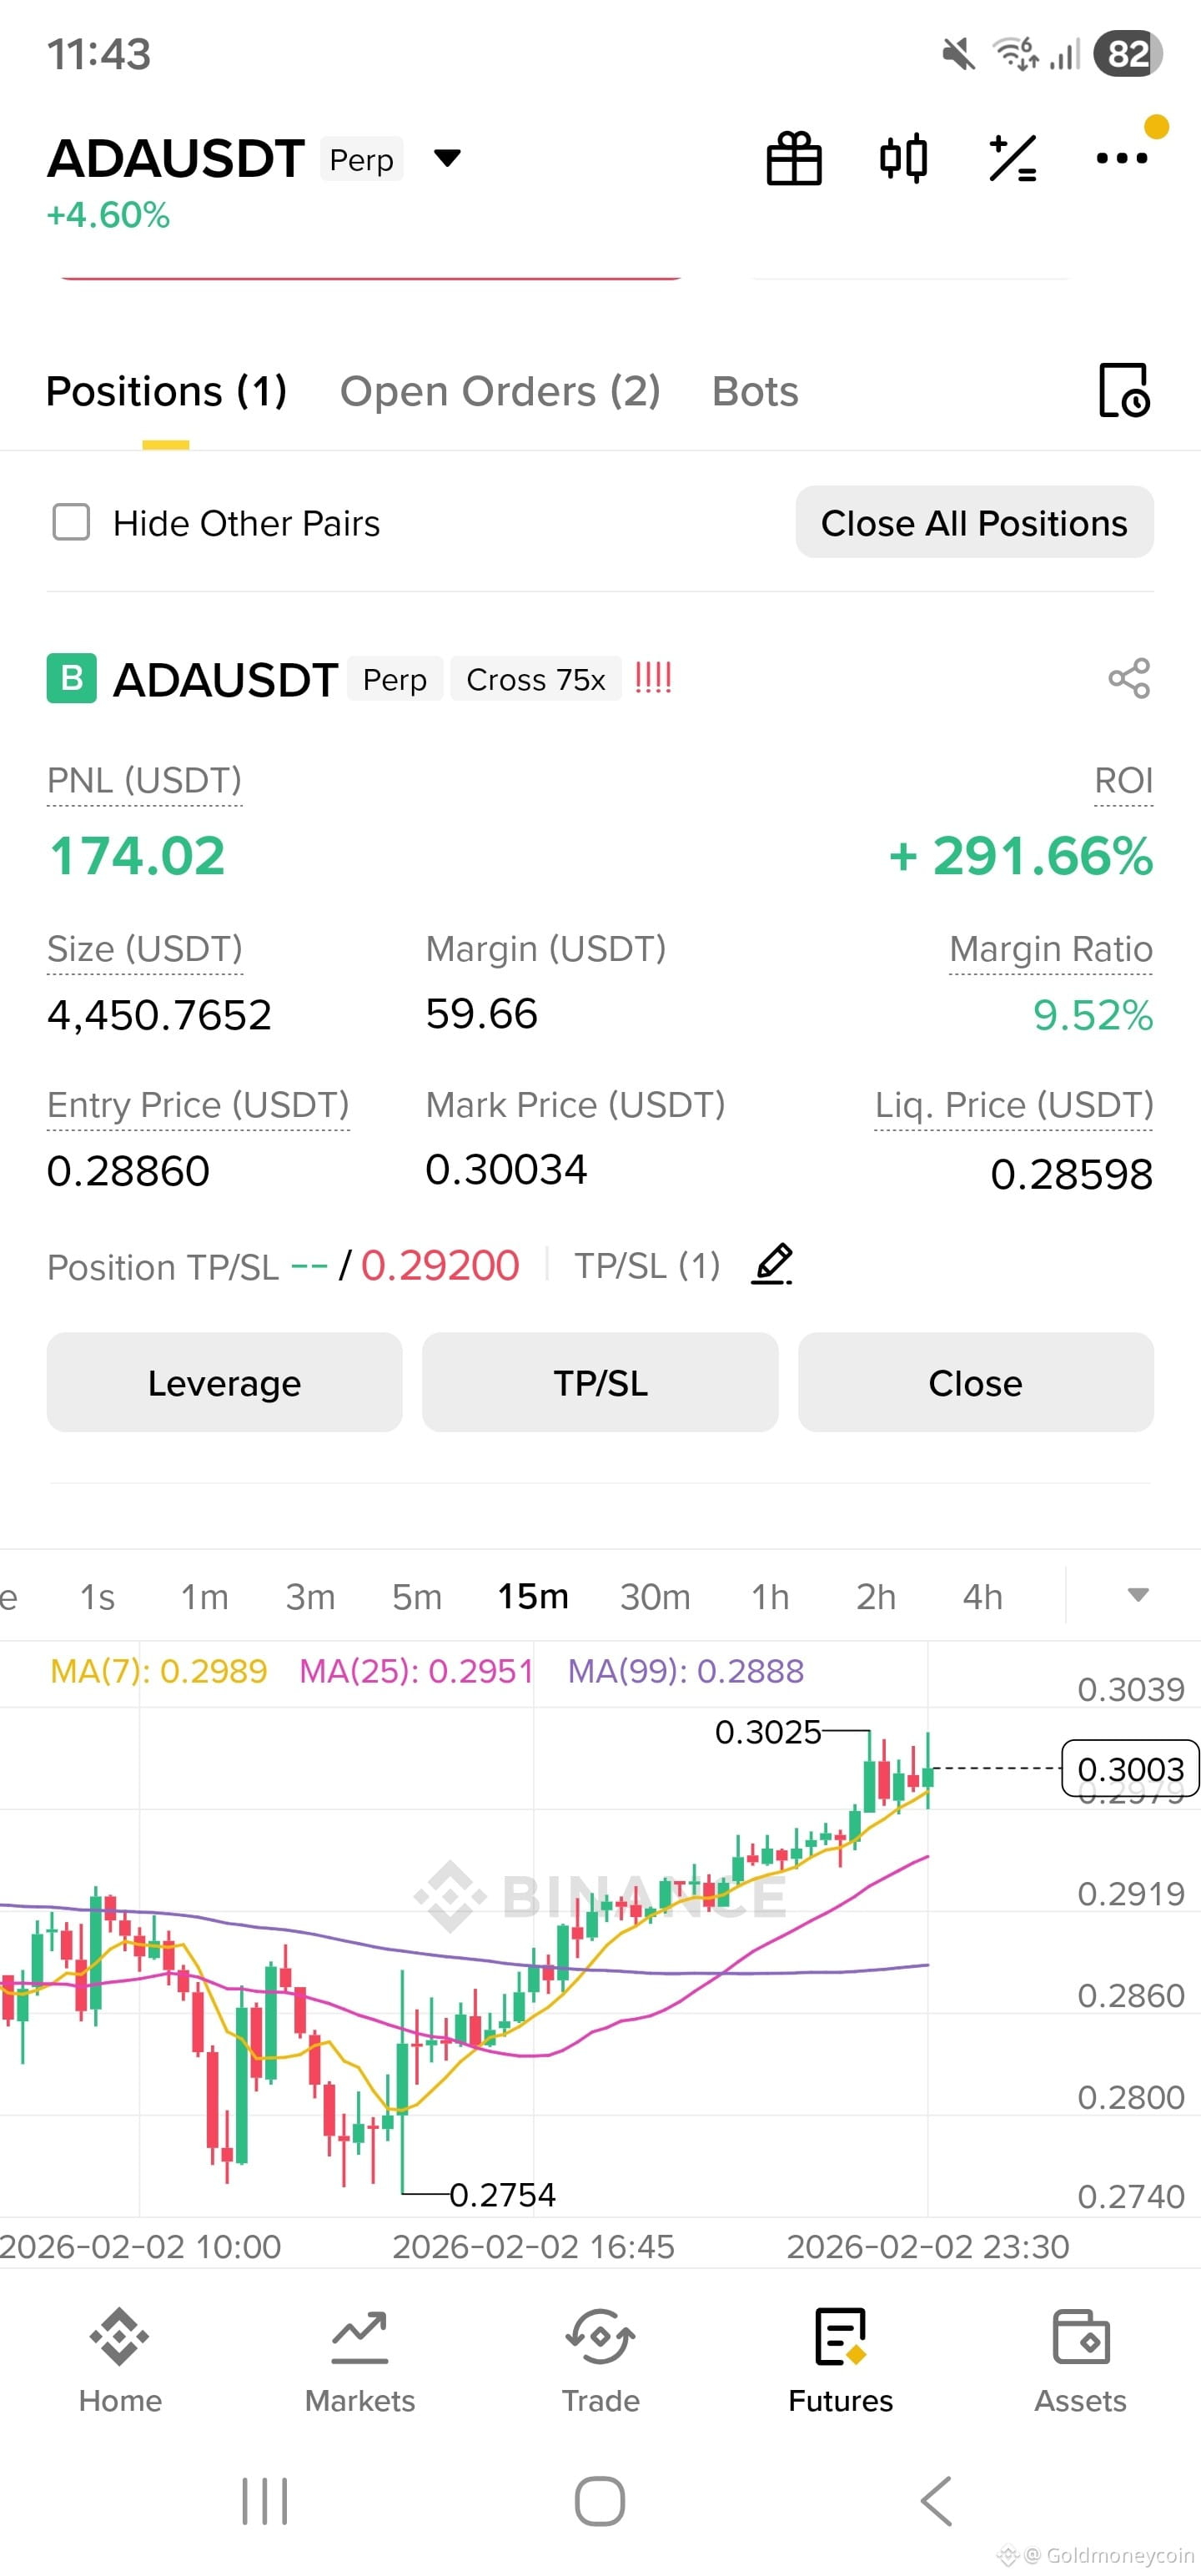Tap the red risk warning marks
Viewport: 1201px width, 2576px height.
[x=653, y=678]
